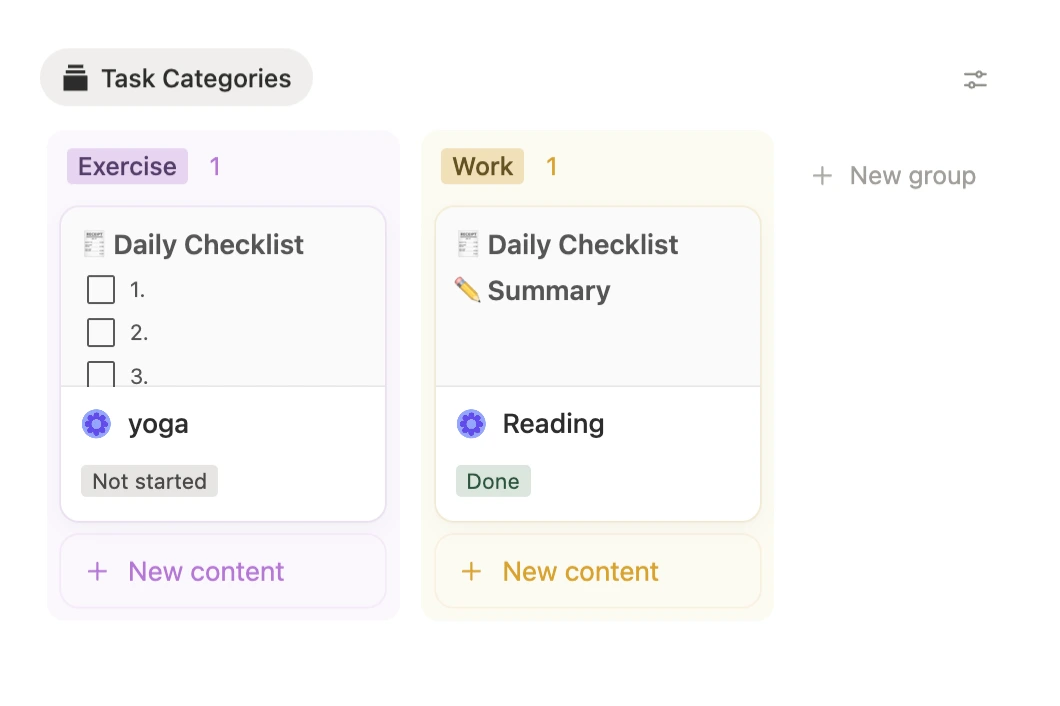This screenshot has width=1060, height=706.
Task: Open the yoga card title
Action: (158, 424)
